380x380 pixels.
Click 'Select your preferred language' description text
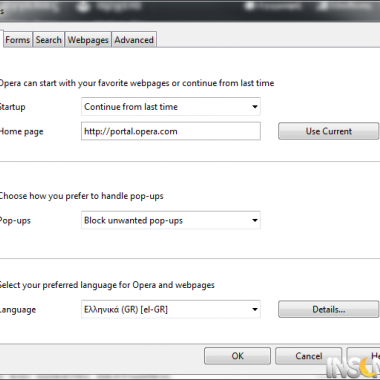coord(107,285)
